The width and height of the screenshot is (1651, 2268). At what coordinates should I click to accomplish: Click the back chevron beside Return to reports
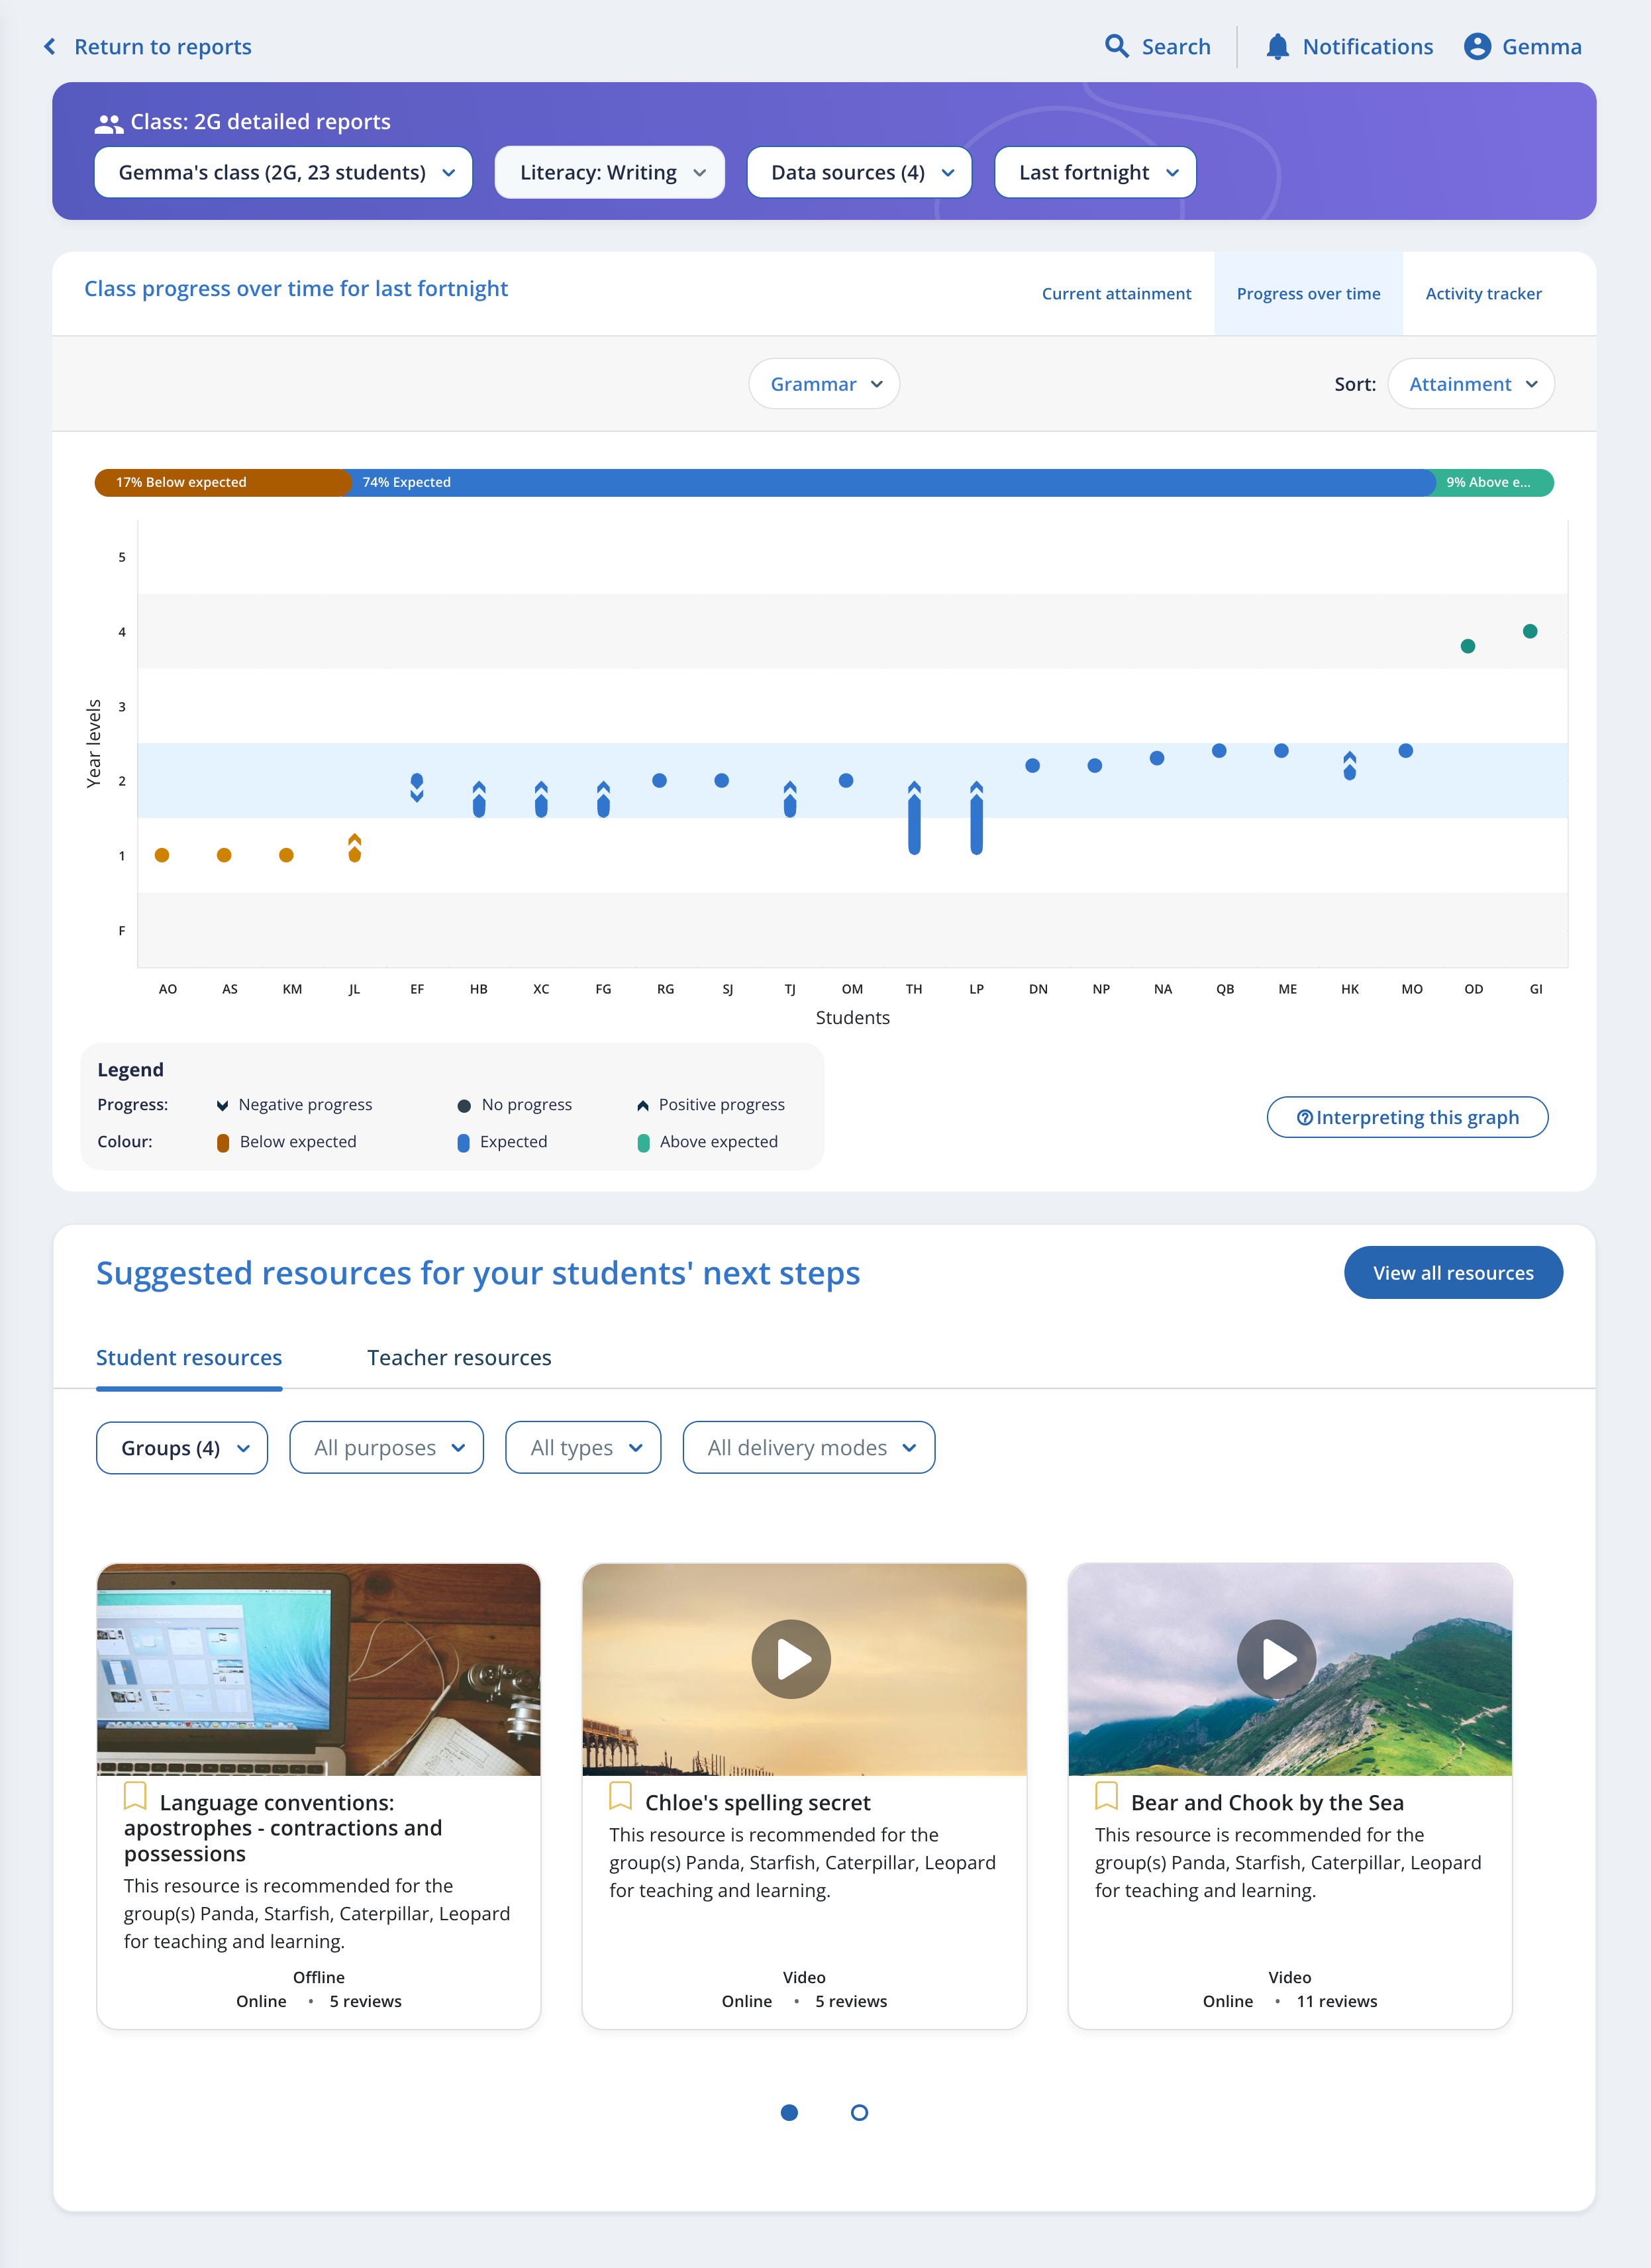[50, 46]
